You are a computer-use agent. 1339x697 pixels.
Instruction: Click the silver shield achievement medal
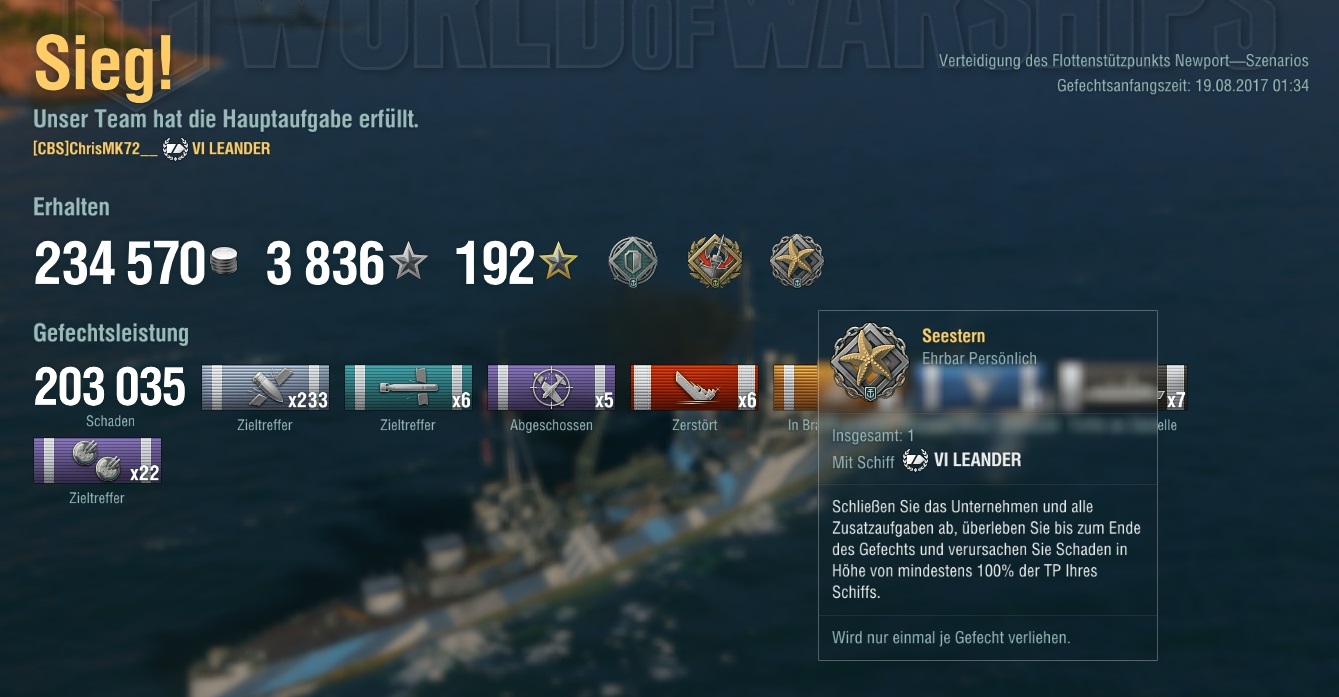pyautogui.click(x=633, y=262)
